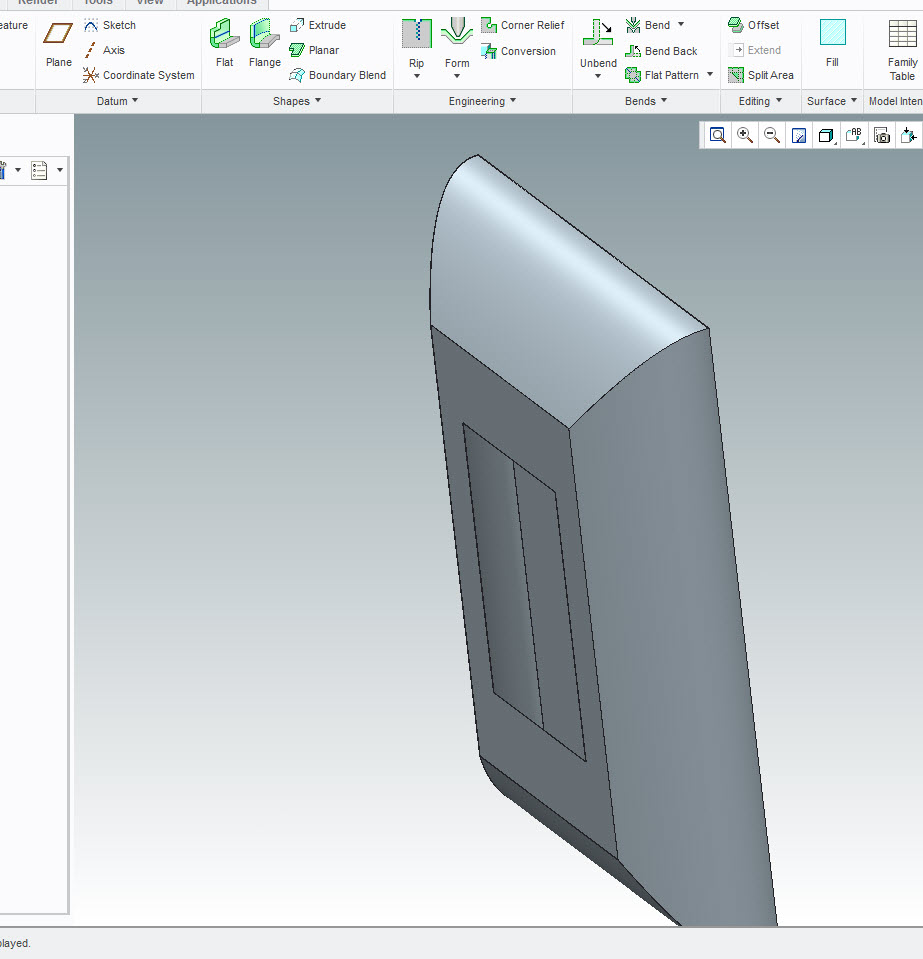Select the Plane datum tool
Viewport: 923px width, 959px height.
click(x=58, y=45)
